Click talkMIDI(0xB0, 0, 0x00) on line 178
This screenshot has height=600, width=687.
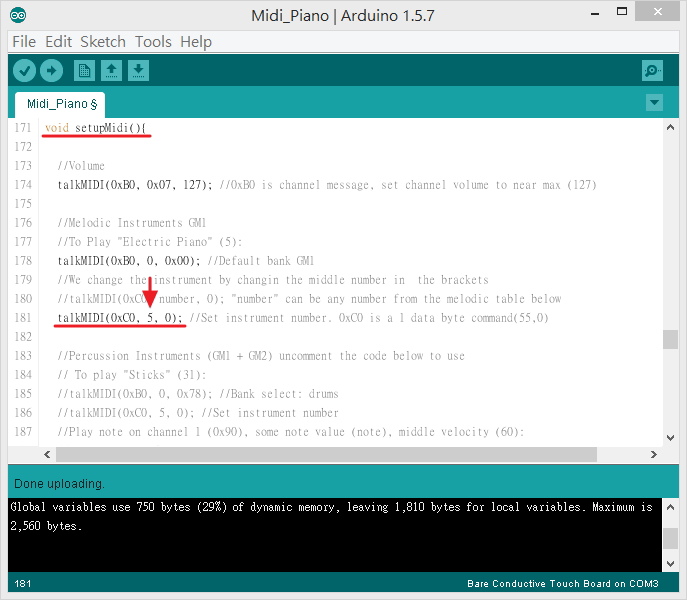(129, 261)
